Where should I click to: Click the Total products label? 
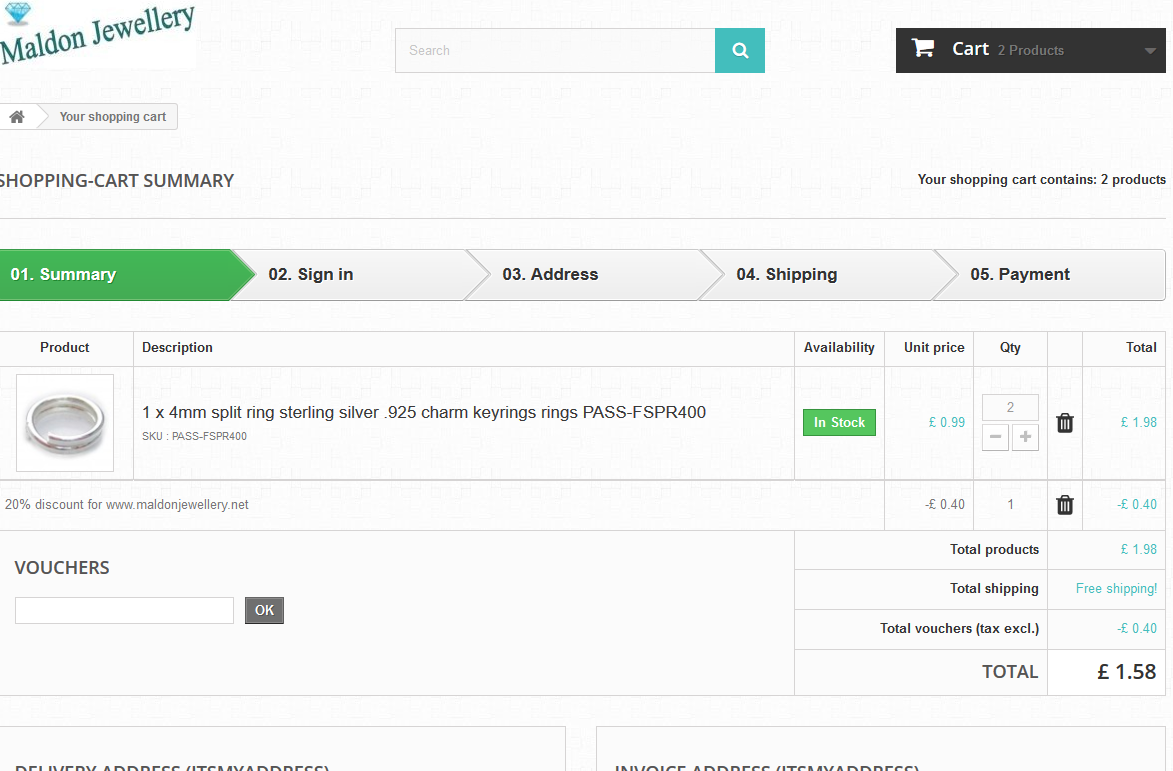(994, 550)
